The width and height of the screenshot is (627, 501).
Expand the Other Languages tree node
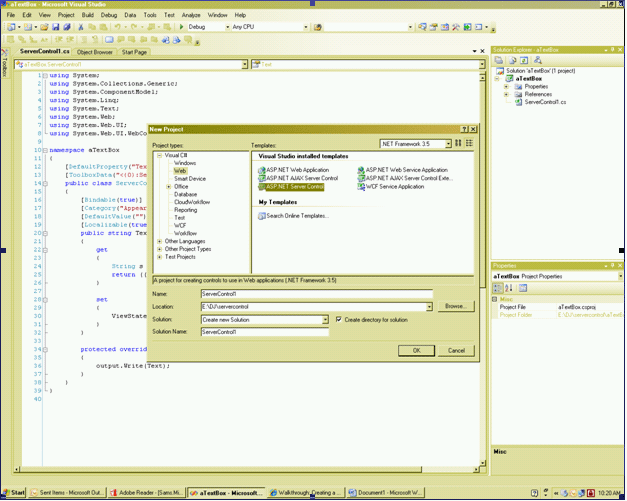160,241
